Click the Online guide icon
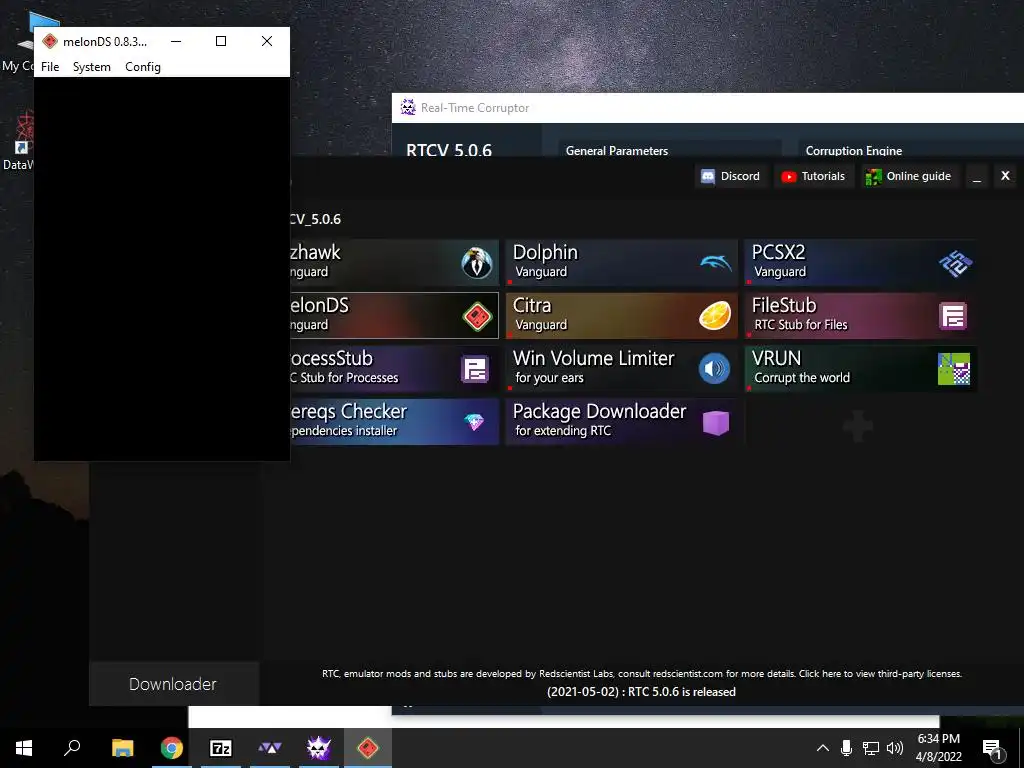 coord(873,176)
